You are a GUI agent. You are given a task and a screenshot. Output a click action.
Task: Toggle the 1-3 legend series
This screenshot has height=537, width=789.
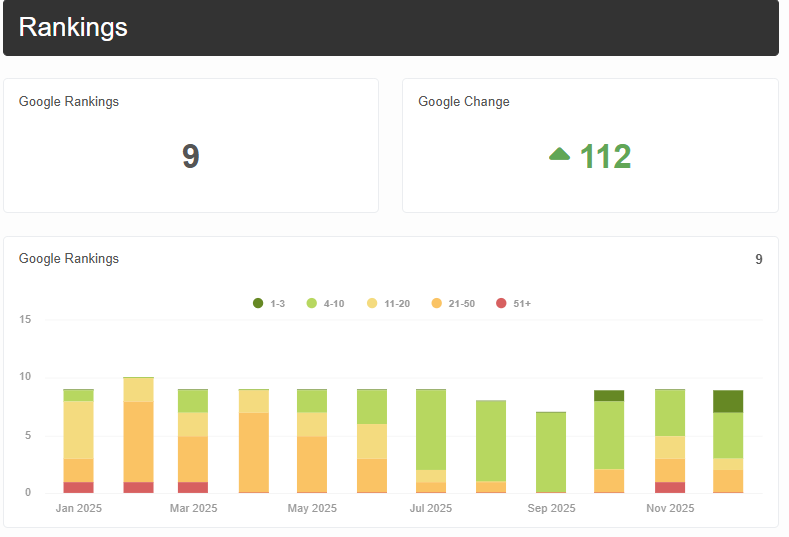pyautogui.click(x=269, y=303)
